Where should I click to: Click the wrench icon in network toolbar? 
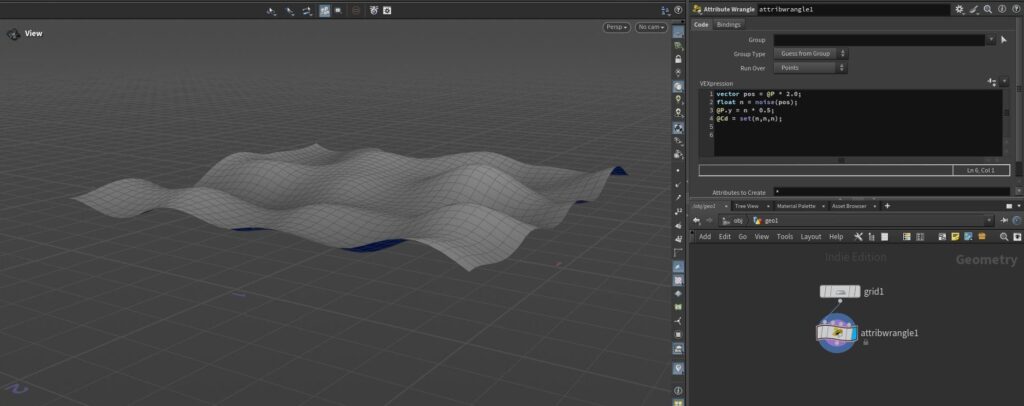click(858, 237)
